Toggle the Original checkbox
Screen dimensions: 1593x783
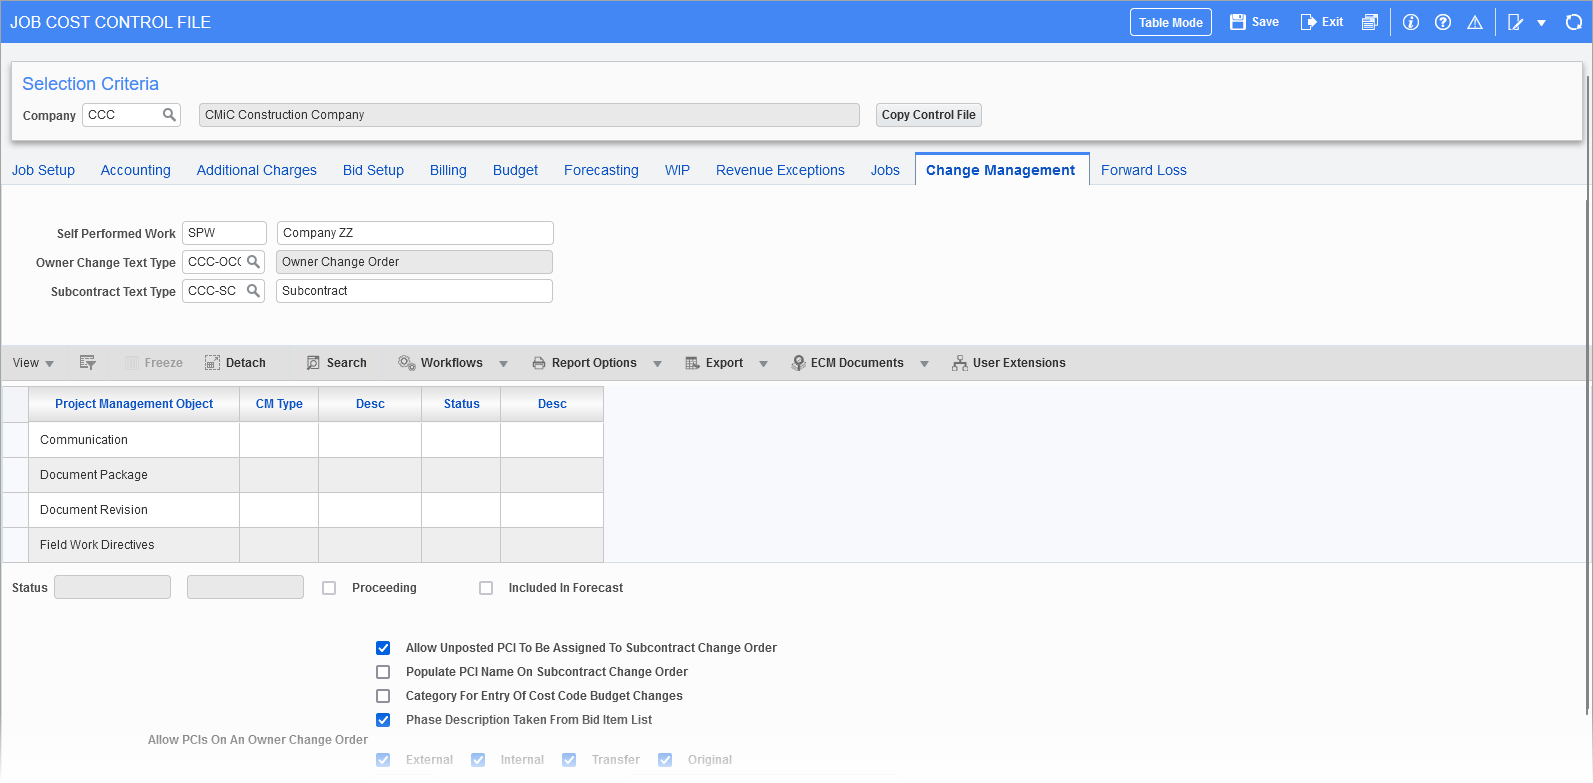(x=665, y=760)
